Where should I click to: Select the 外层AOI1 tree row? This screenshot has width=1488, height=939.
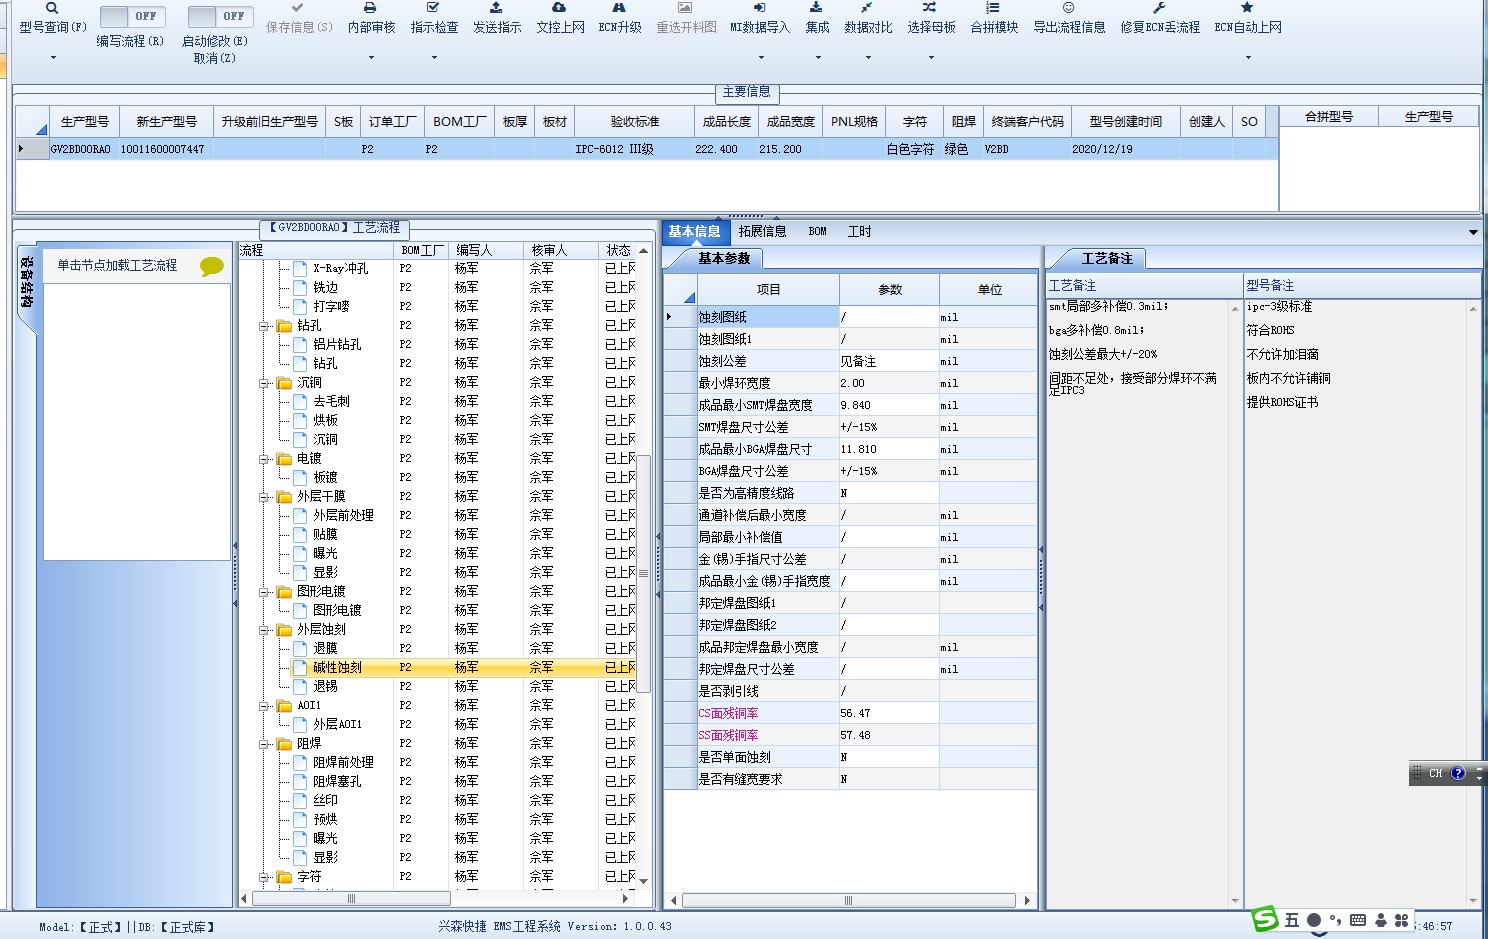pyautogui.click(x=337, y=725)
